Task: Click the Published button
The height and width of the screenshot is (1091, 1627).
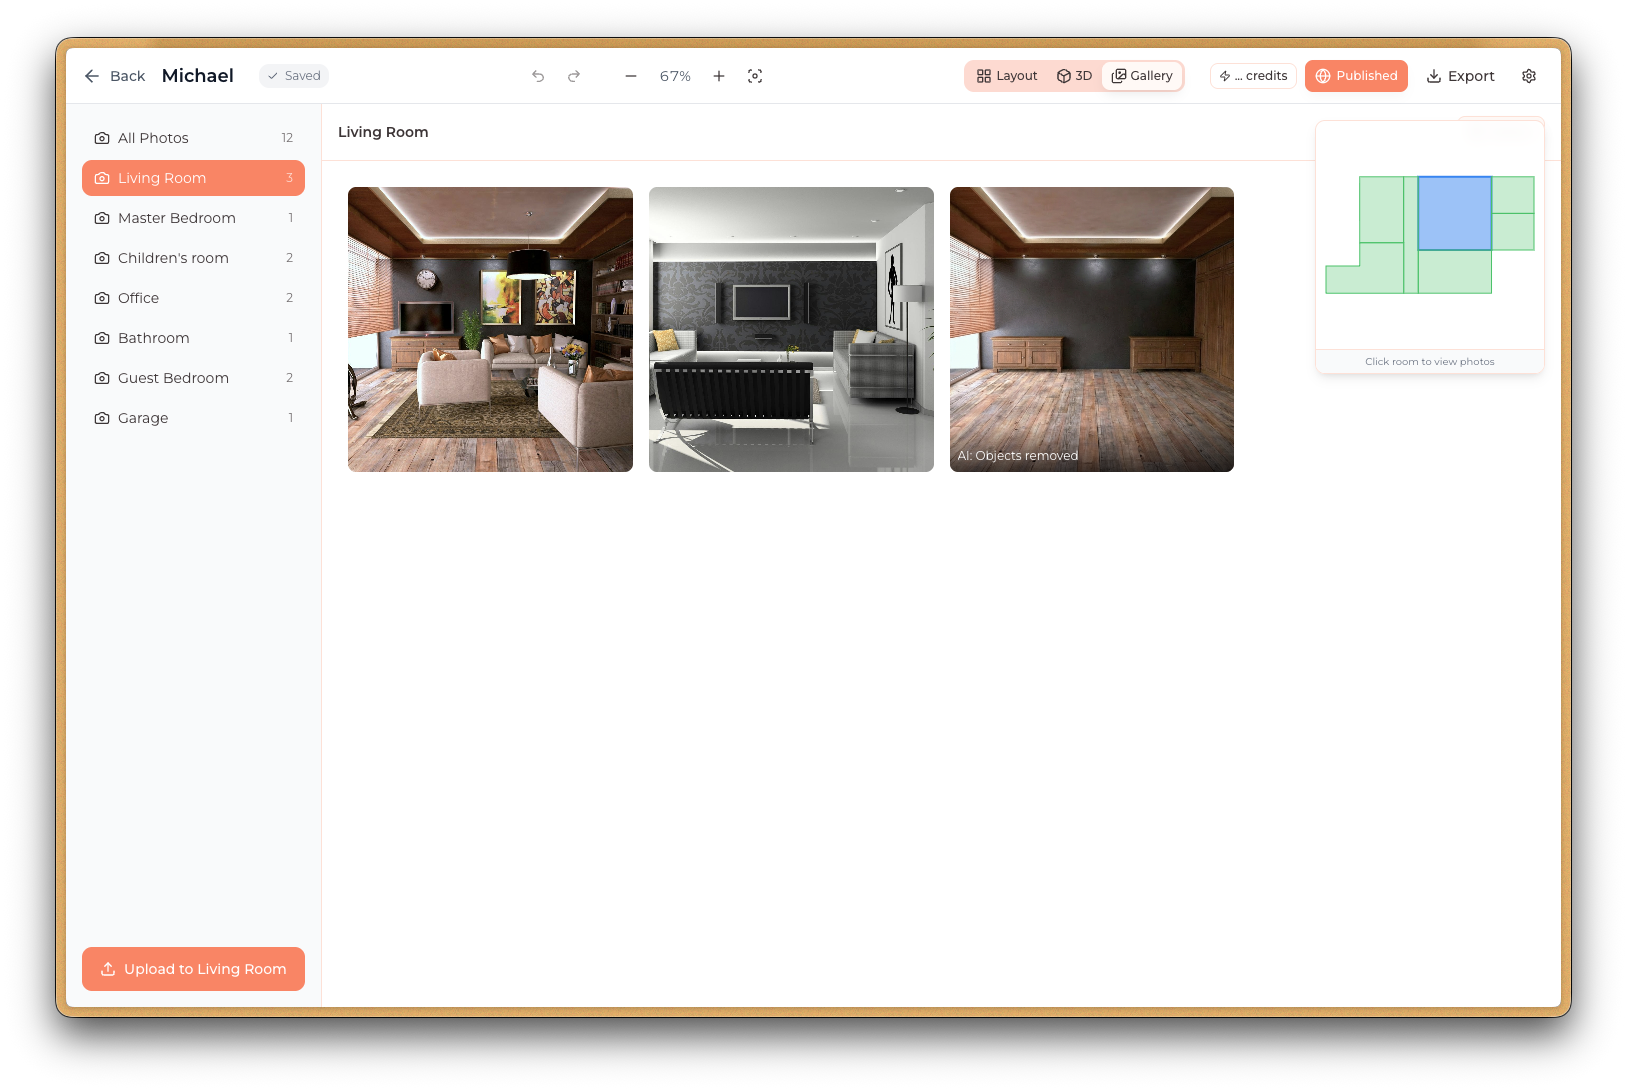Action: pyautogui.click(x=1356, y=75)
